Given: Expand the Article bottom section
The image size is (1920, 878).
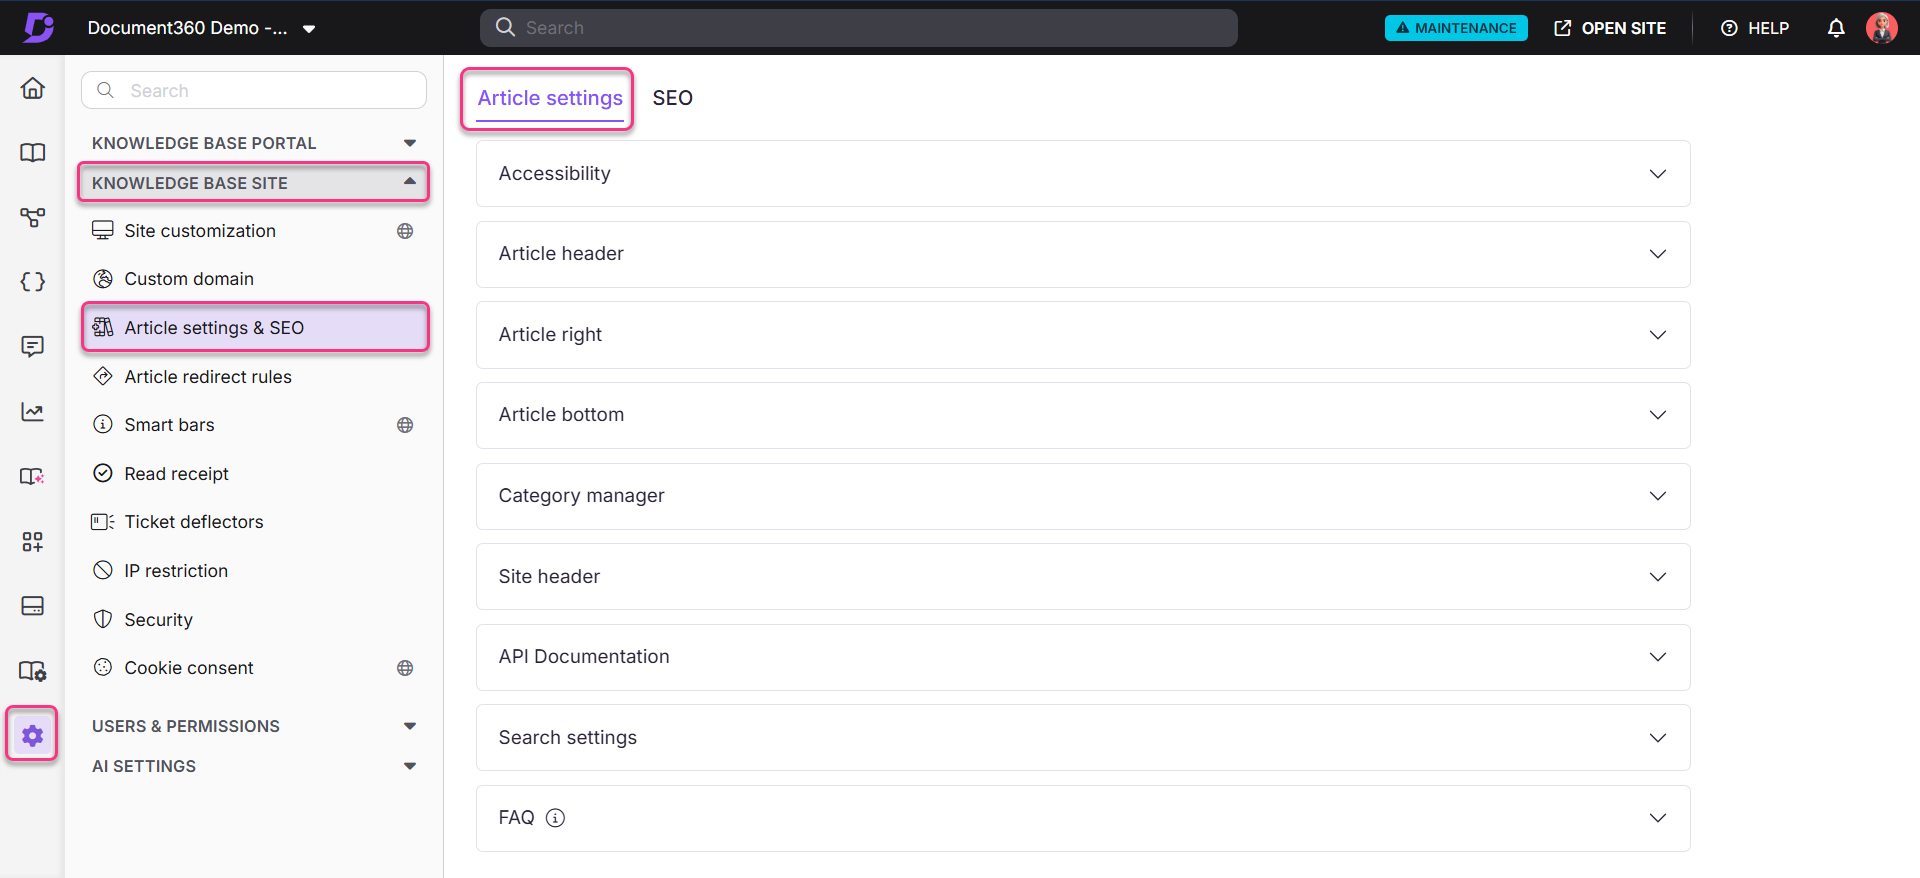Looking at the screenshot, I should tap(1083, 415).
